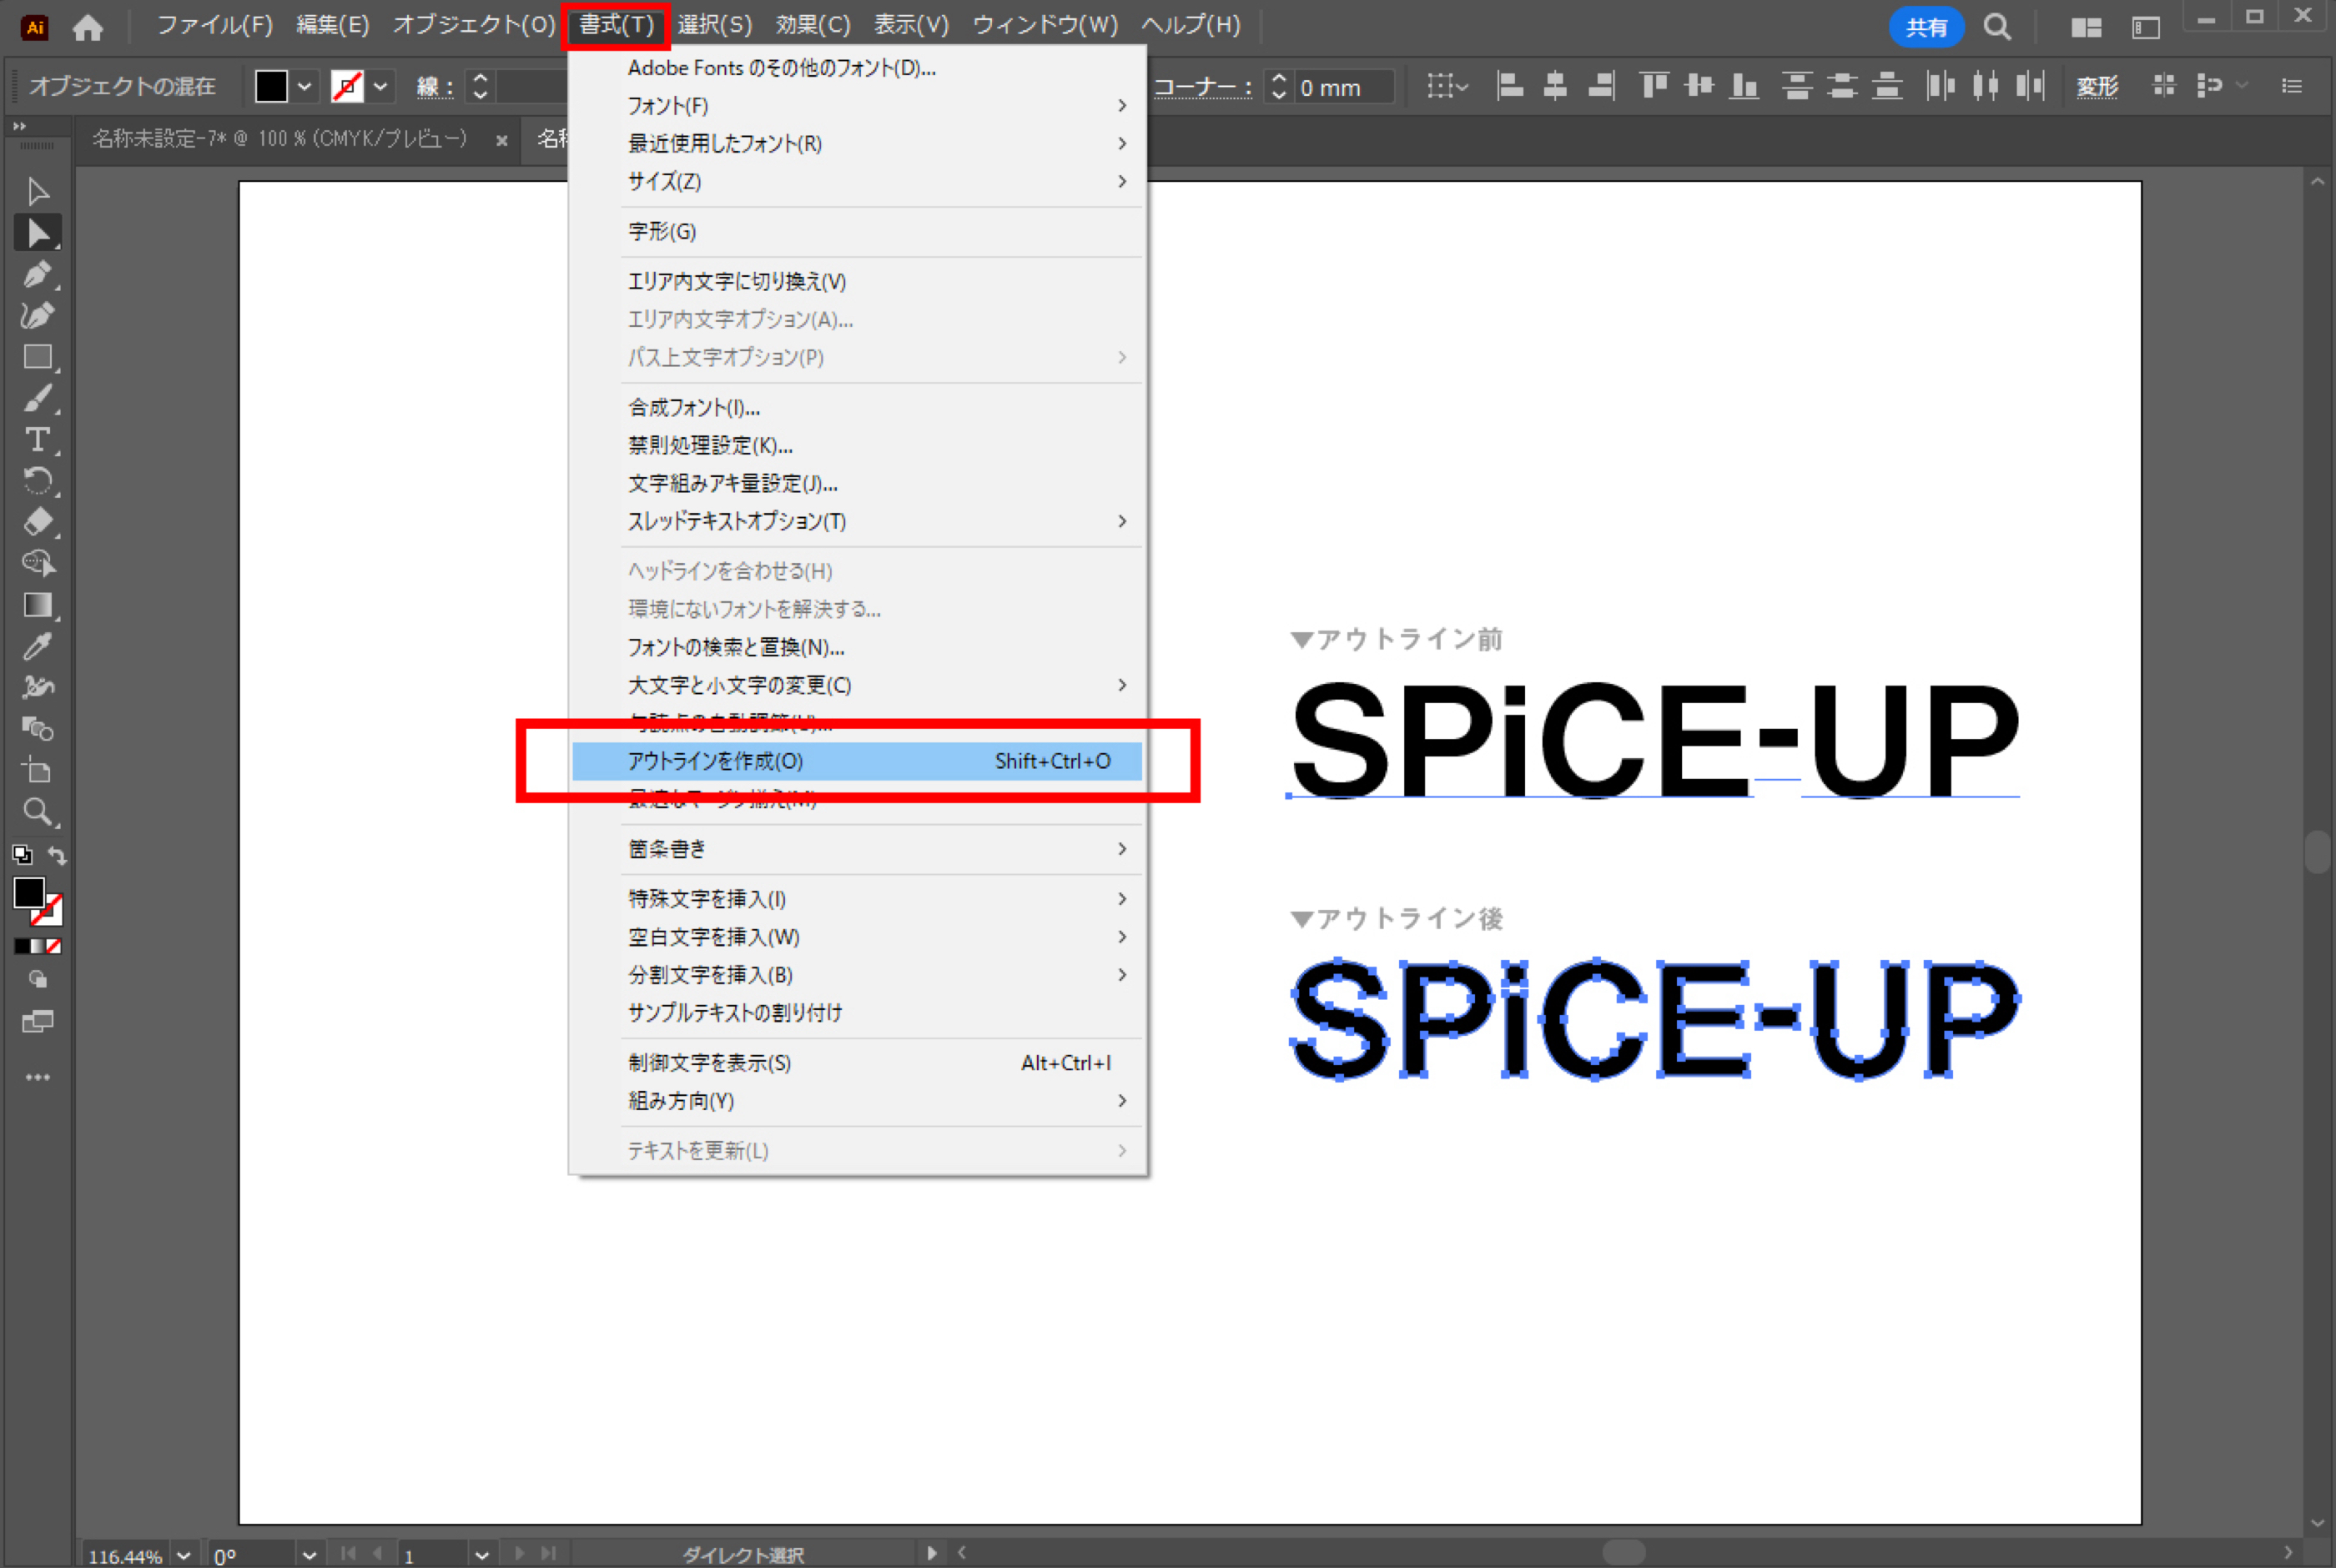Switch to draw mode icon
This screenshot has width=2336, height=1568.
(x=38, y=980)
